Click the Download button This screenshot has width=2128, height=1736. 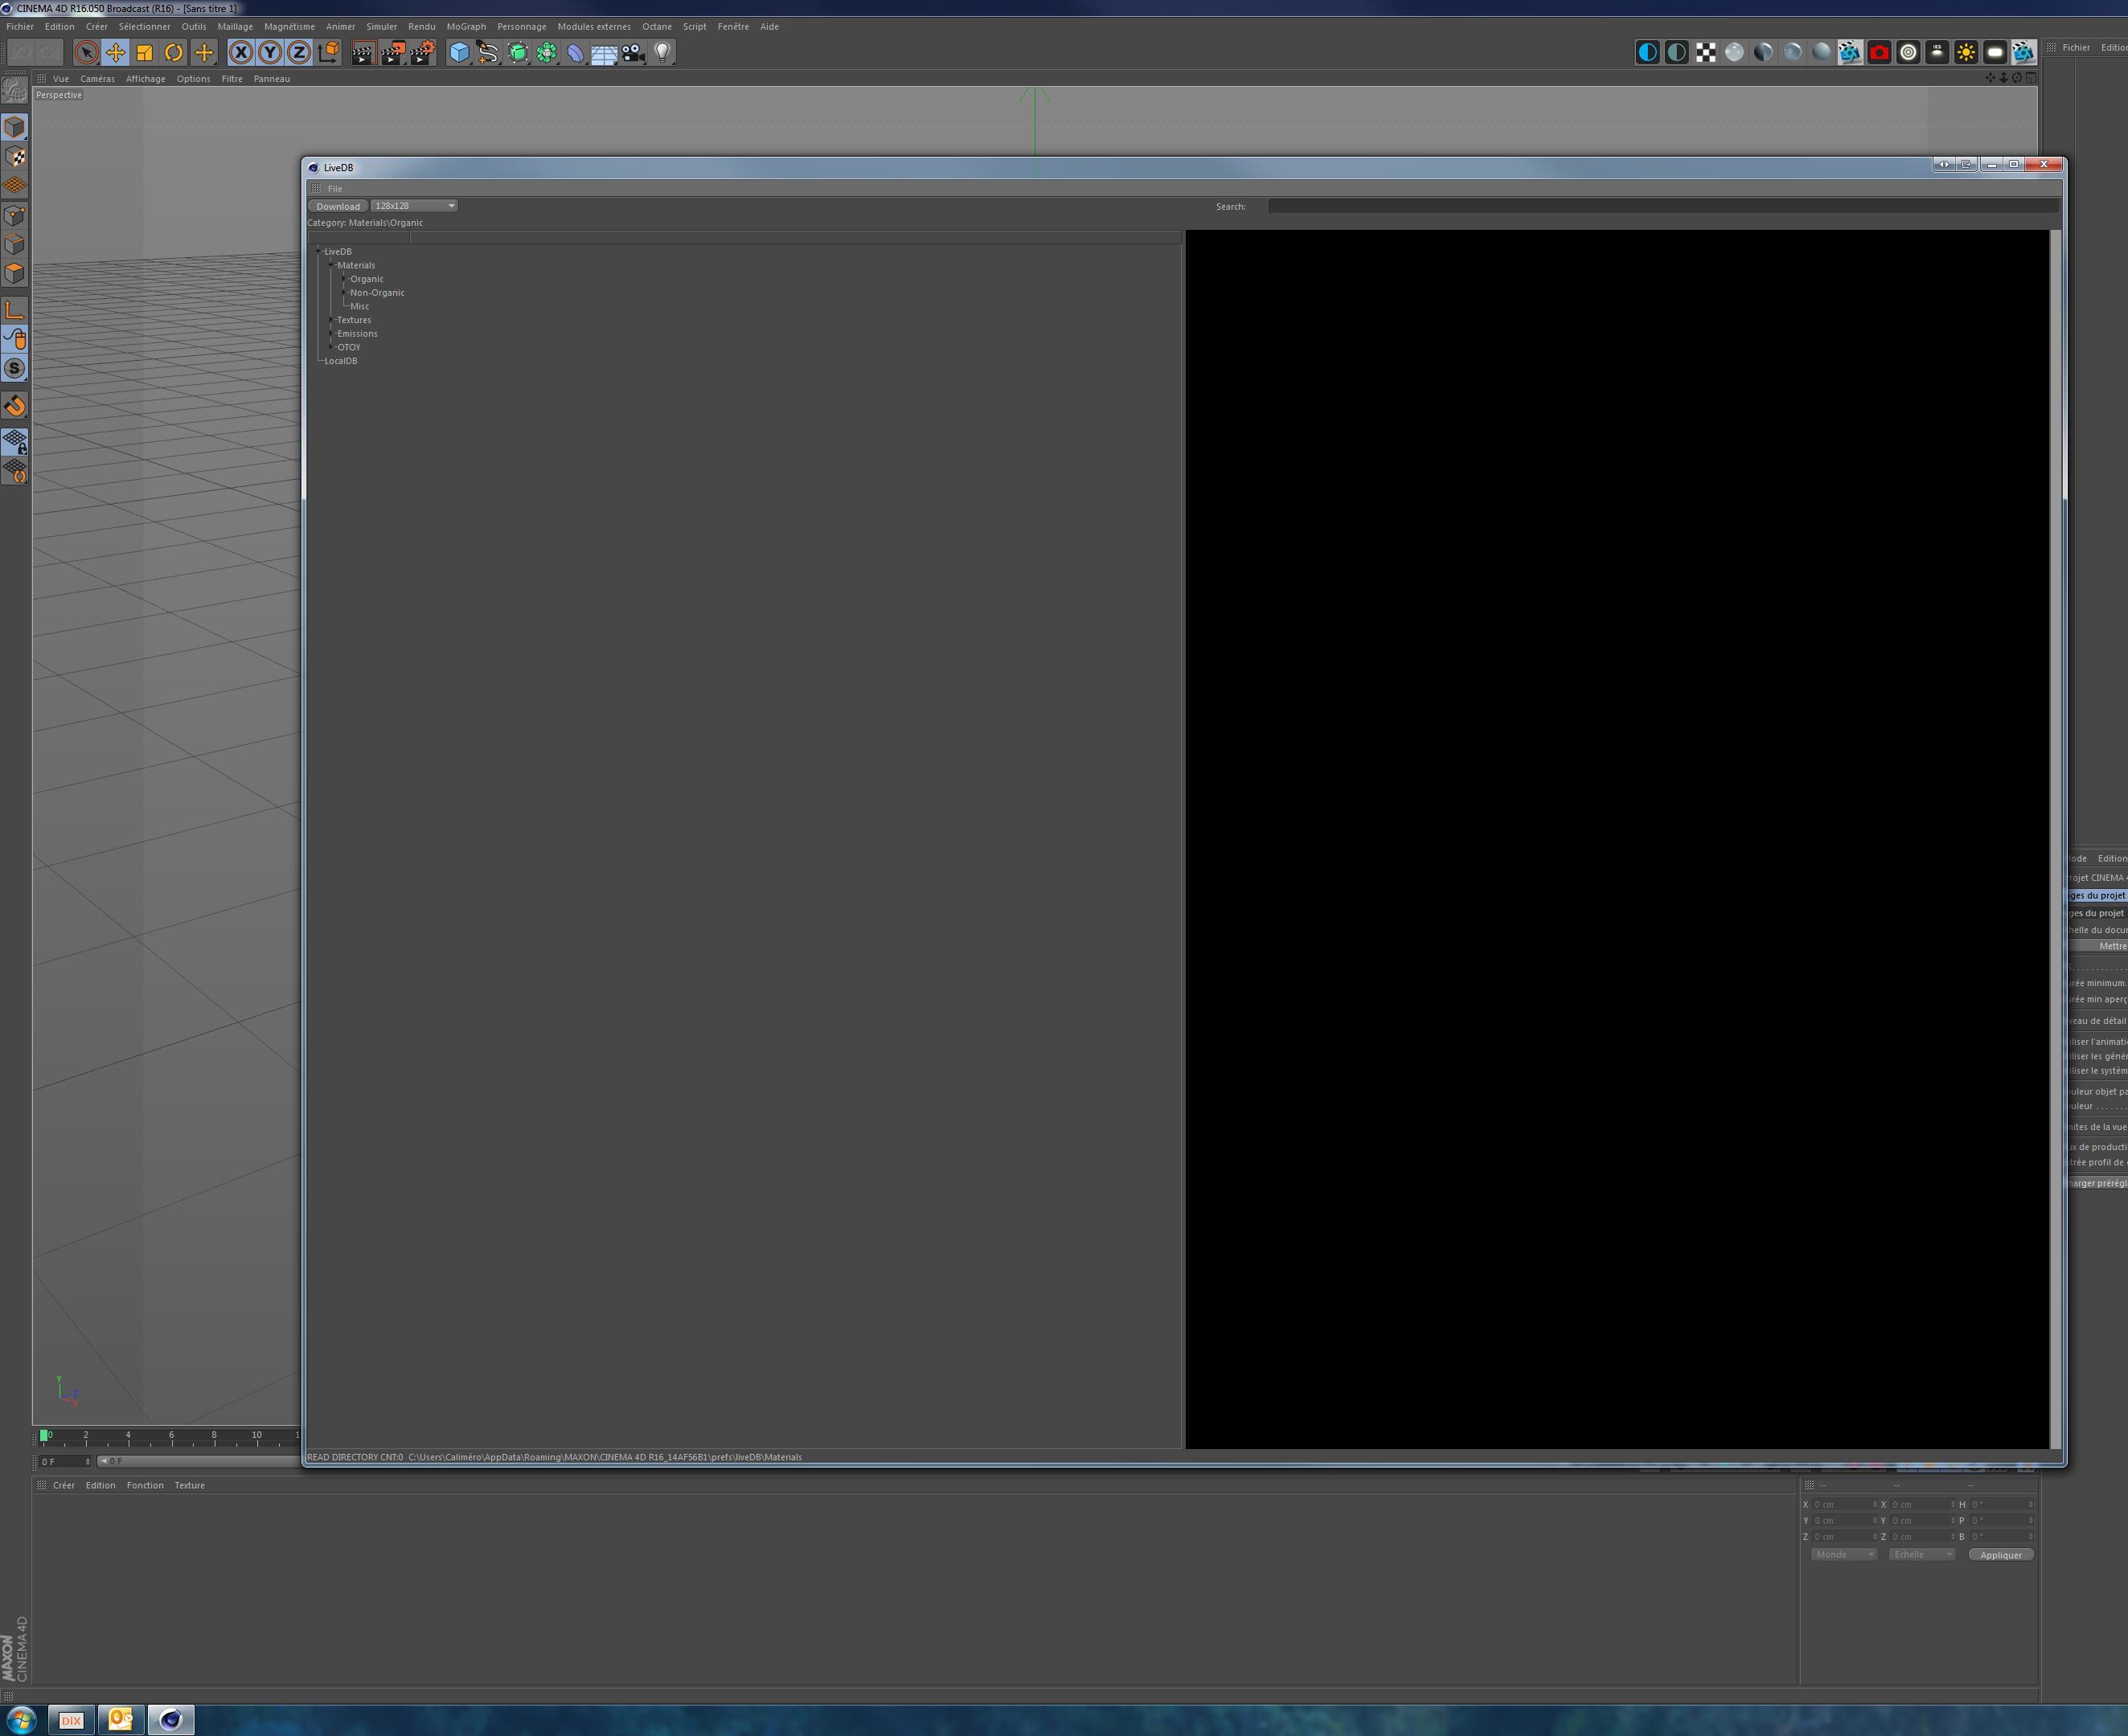pyautogui.click(x=338, y=206)
